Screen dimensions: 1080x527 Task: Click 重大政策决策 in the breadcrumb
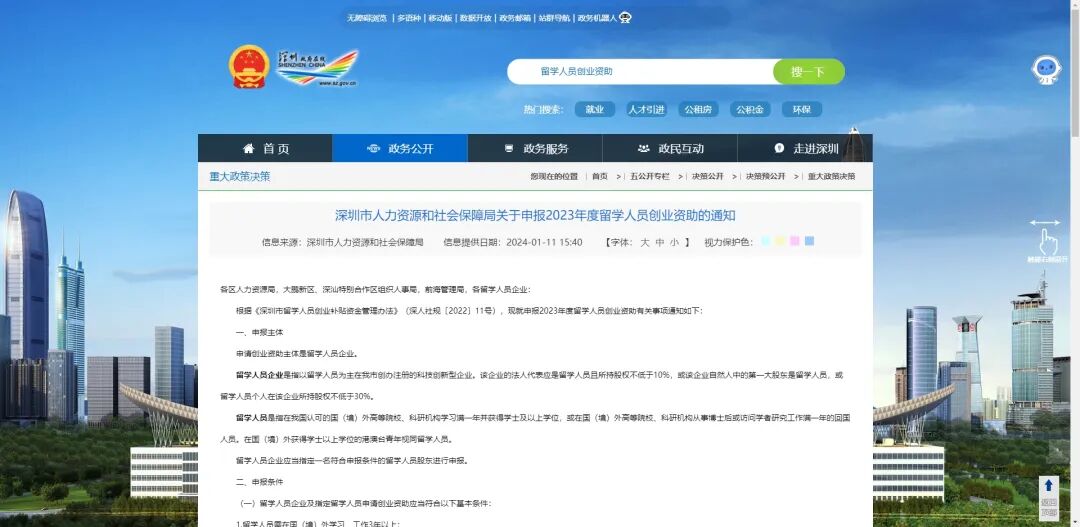(x=831, y=176)
